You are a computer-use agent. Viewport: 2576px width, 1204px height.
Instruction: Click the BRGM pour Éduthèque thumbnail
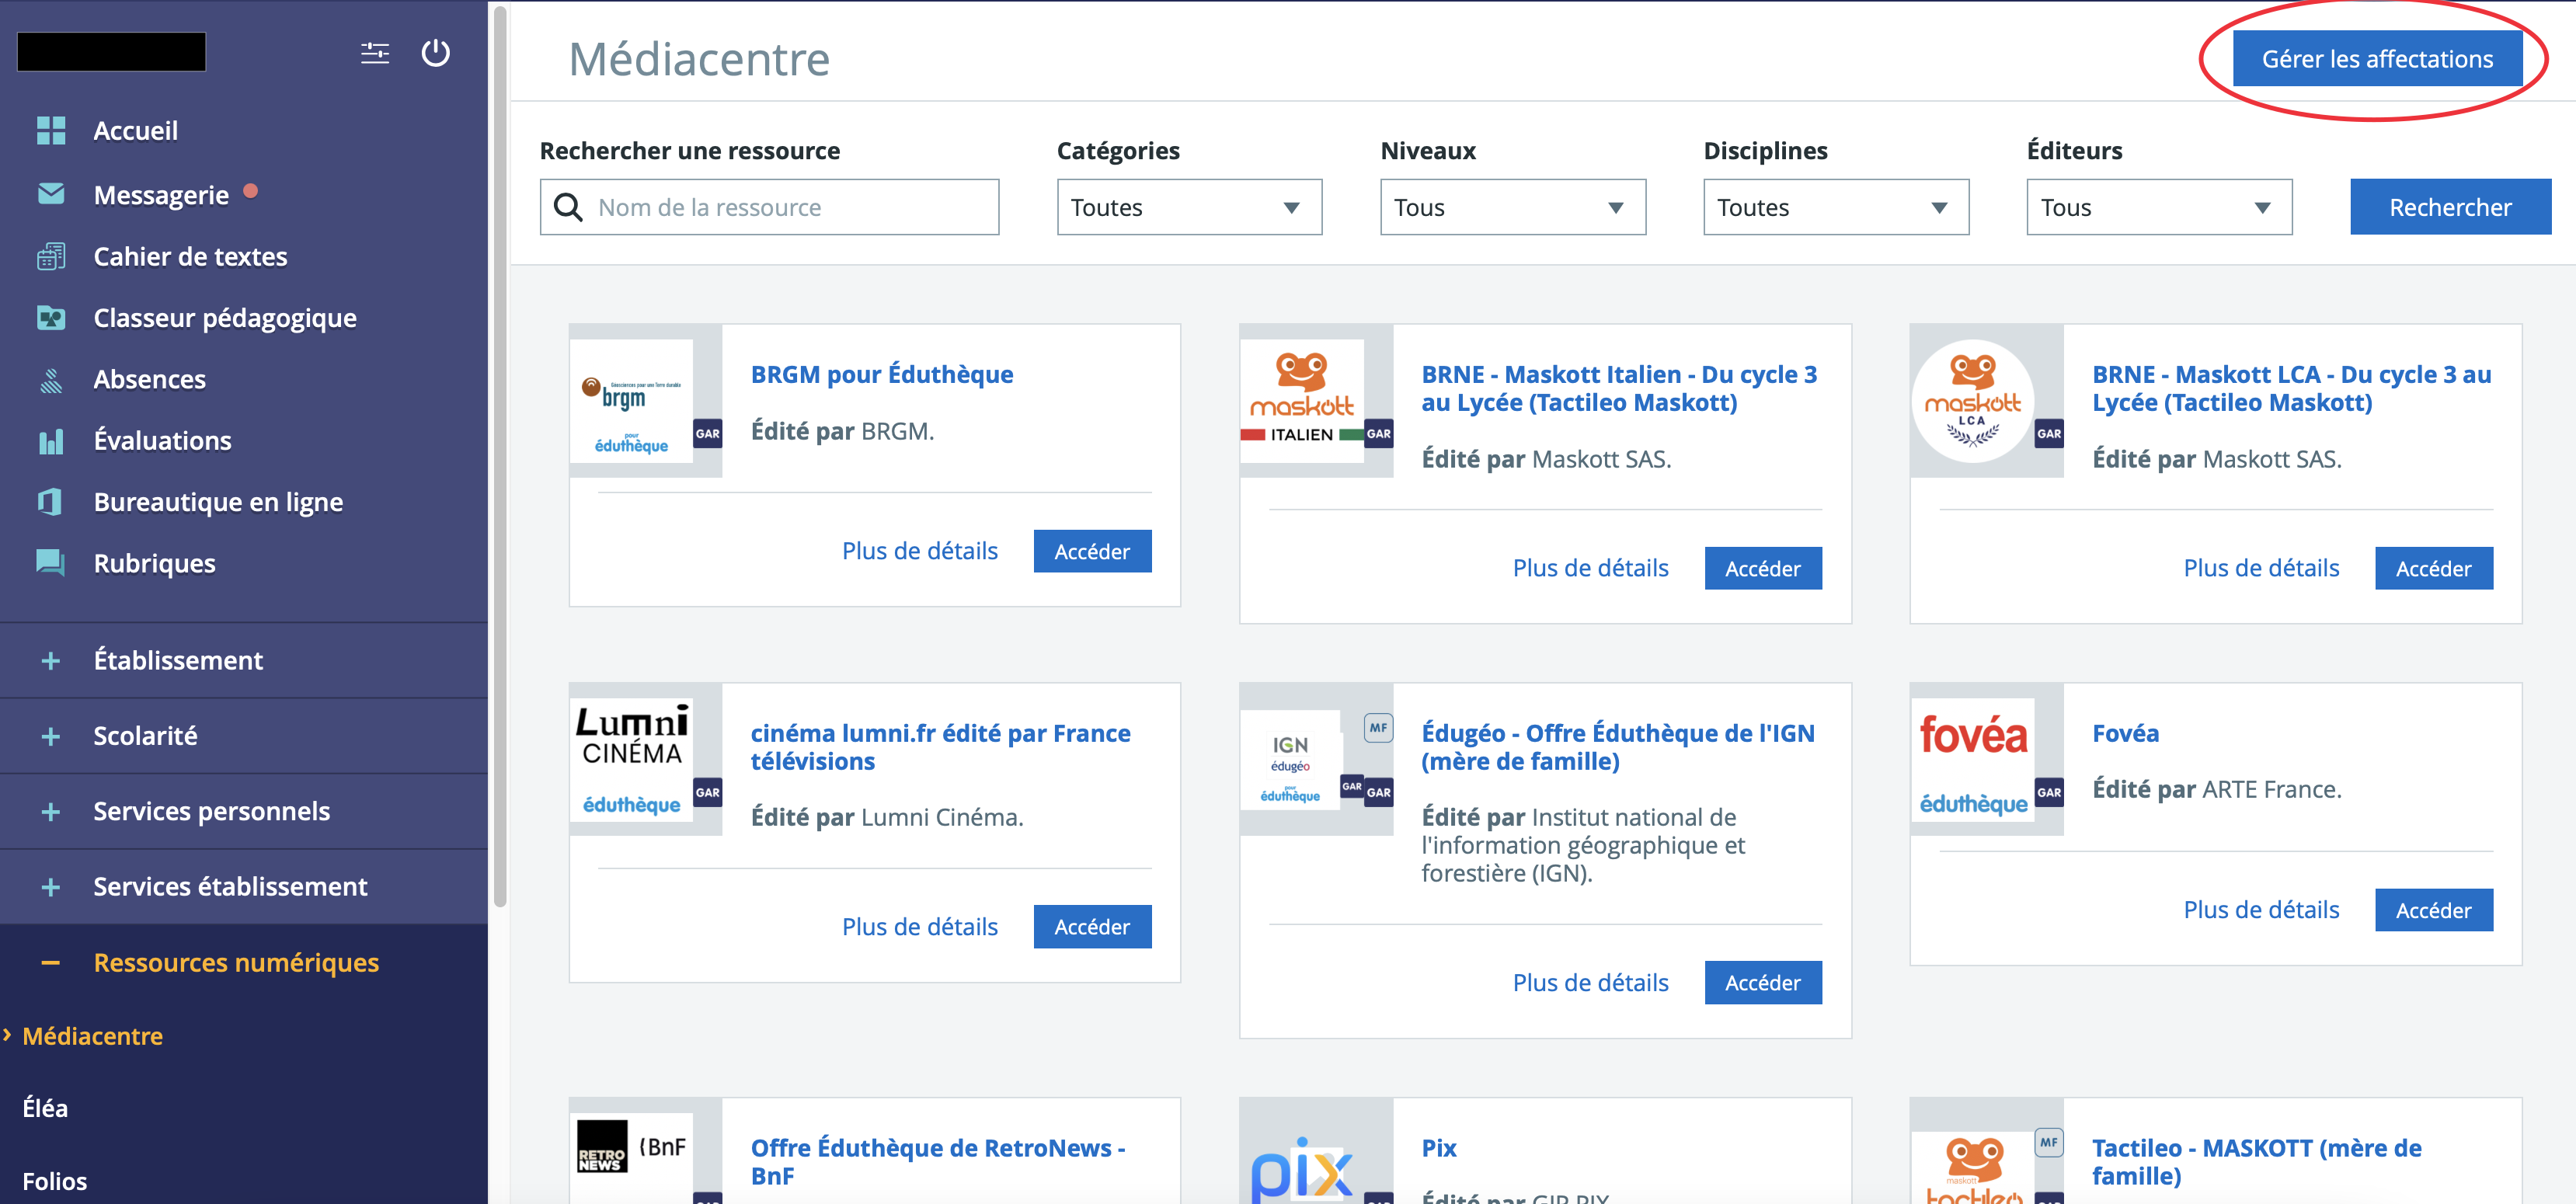point(645,400)
